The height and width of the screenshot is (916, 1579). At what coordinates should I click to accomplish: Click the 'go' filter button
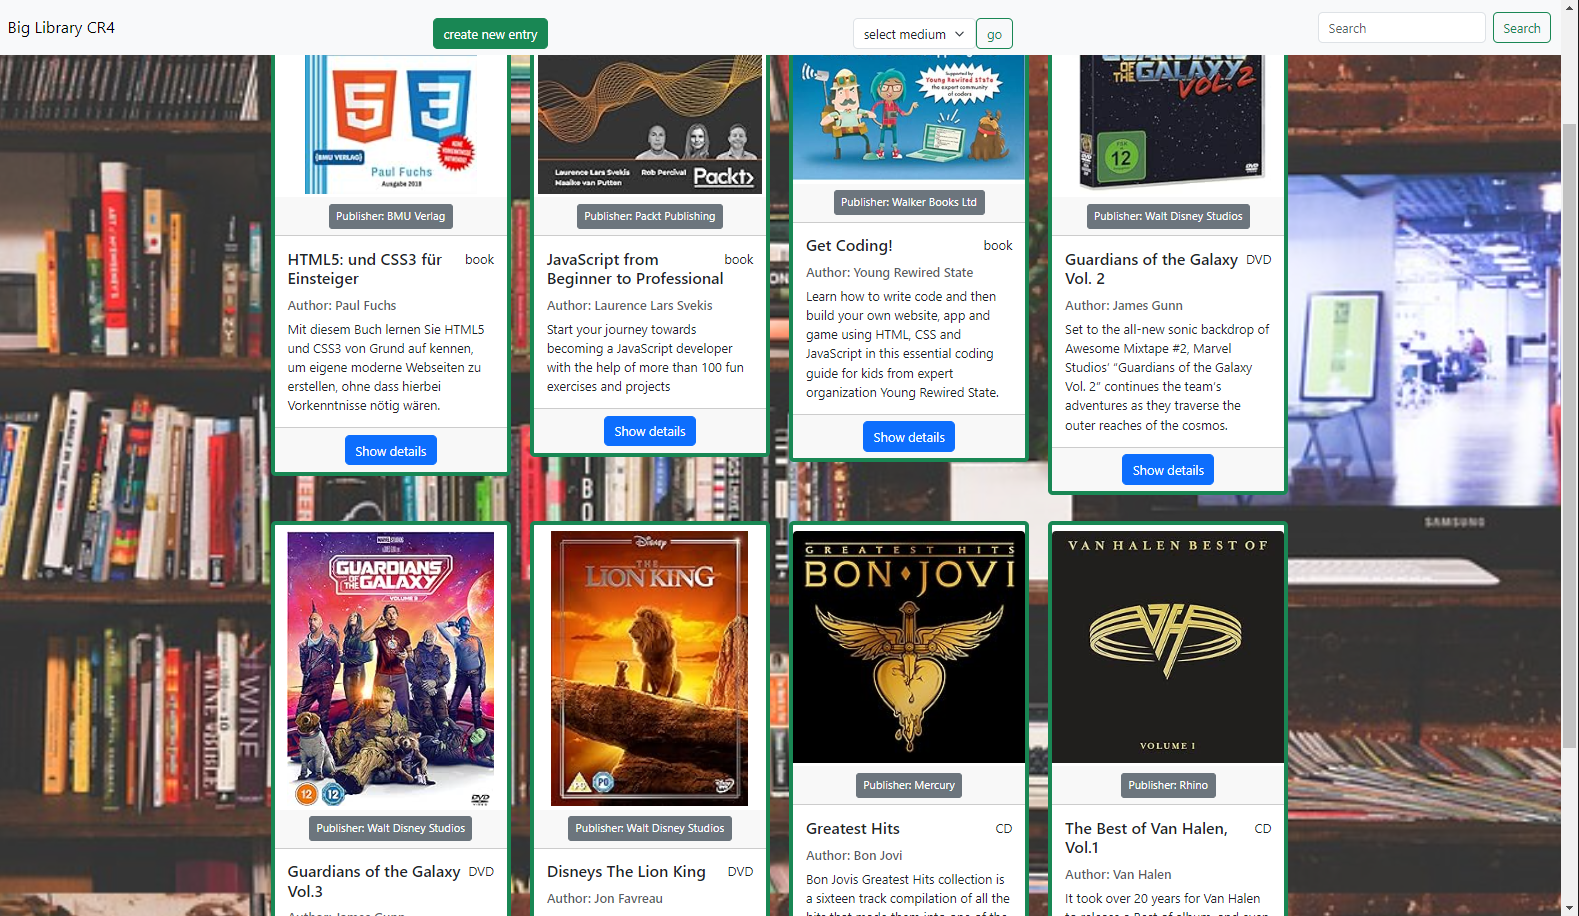994,34
